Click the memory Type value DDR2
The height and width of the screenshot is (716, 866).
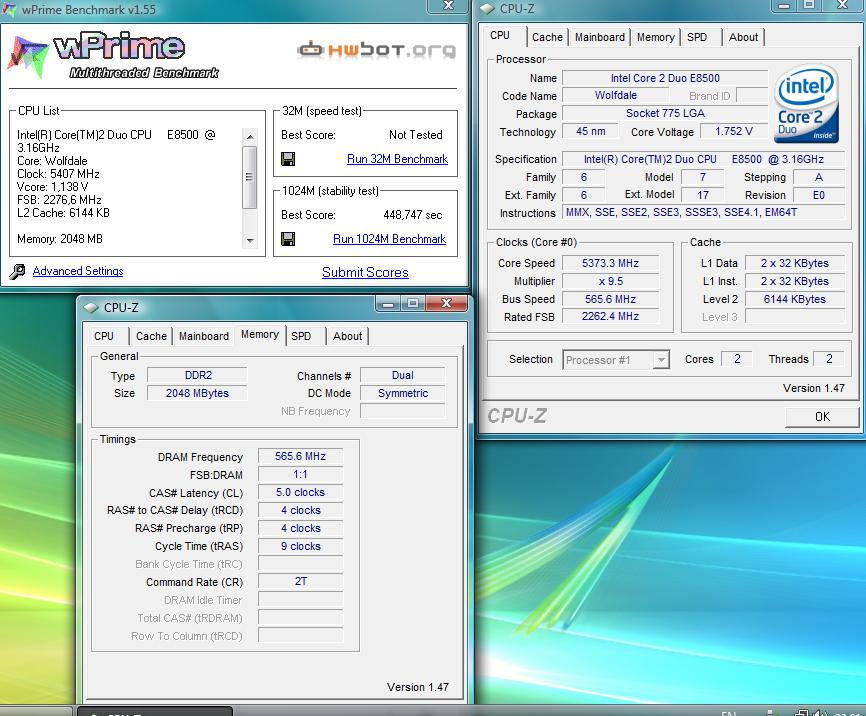click(197, 375)
